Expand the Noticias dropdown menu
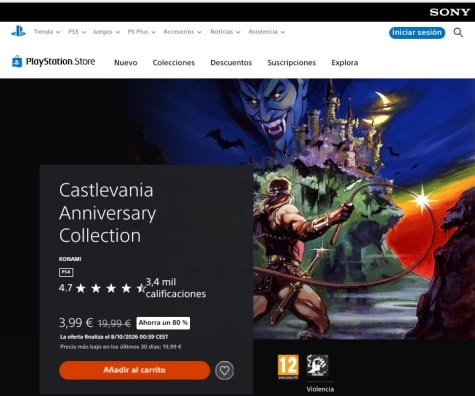475x396 pixels. 225,32
